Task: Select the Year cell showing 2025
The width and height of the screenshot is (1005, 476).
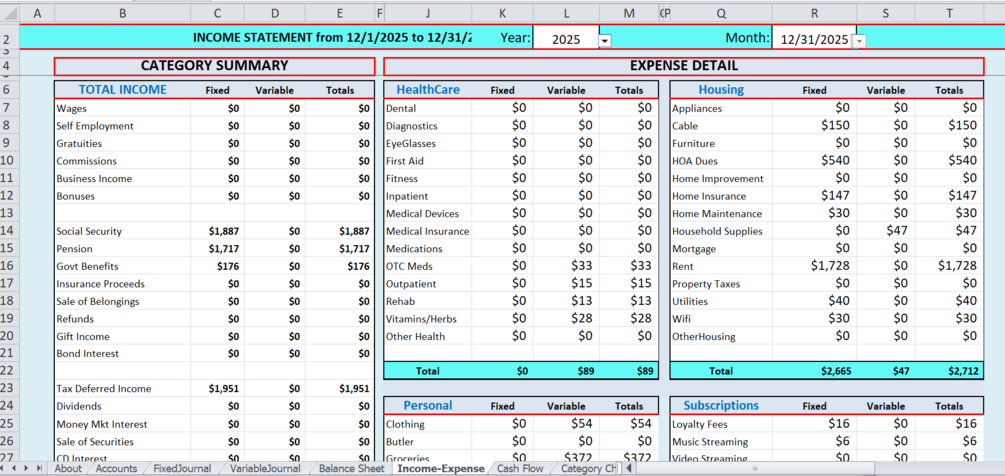Action: (566, 39)
